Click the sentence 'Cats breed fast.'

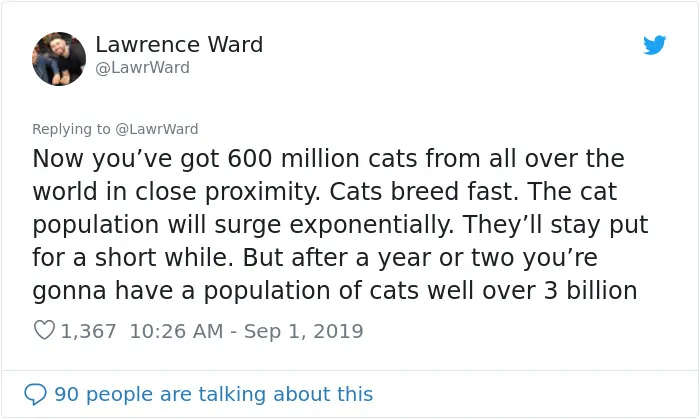(424, 191)
